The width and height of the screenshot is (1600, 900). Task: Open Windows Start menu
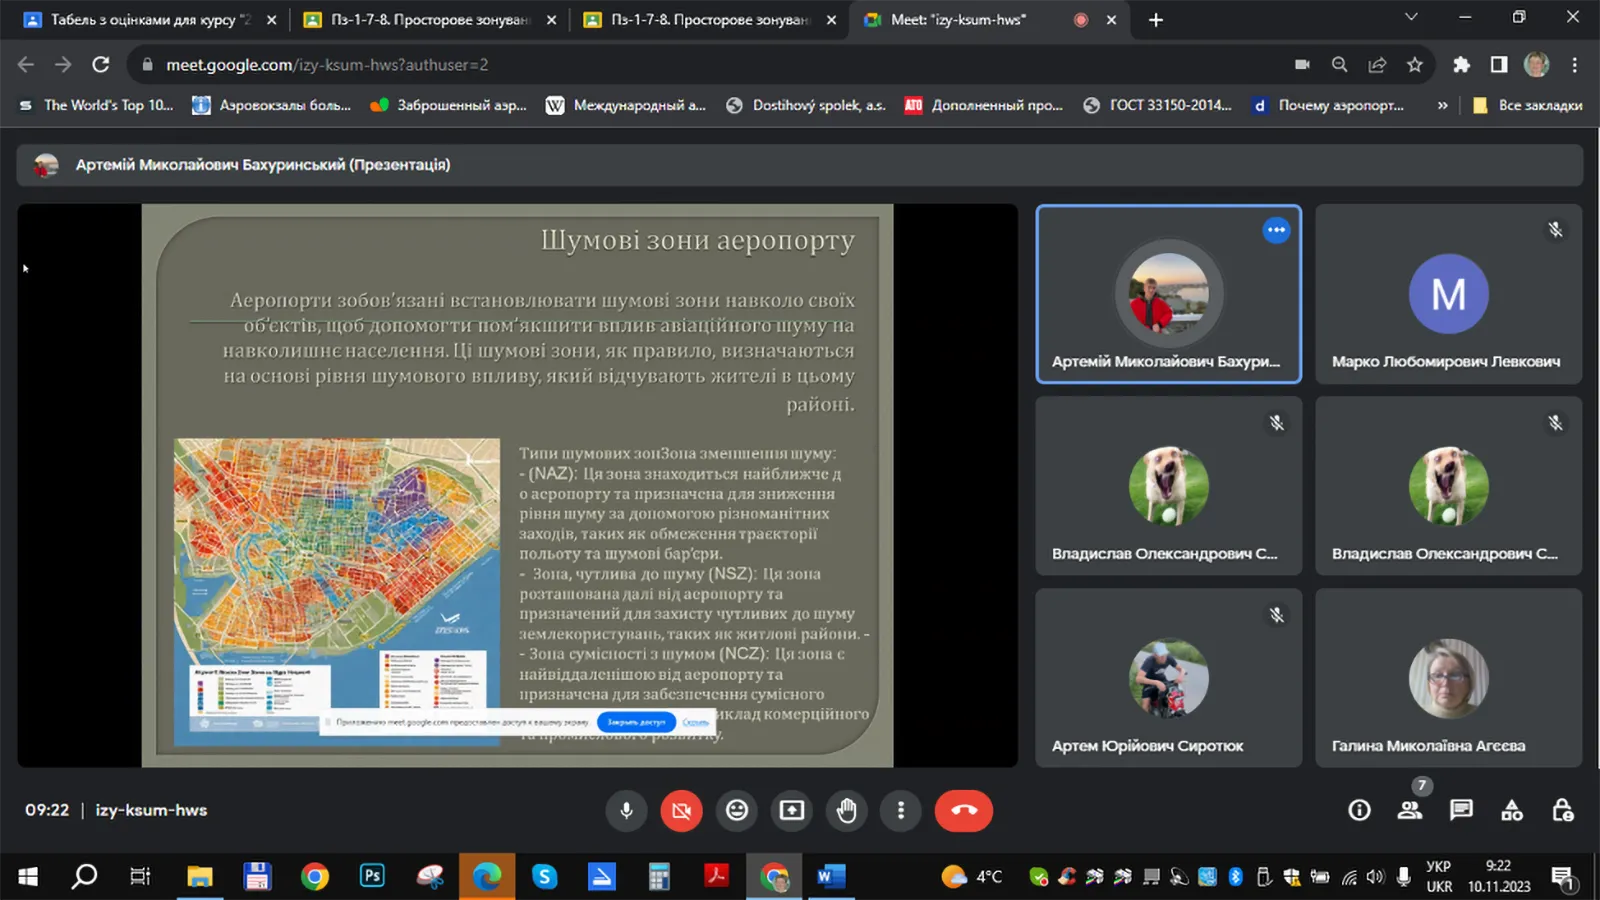[x=28, y=877]
